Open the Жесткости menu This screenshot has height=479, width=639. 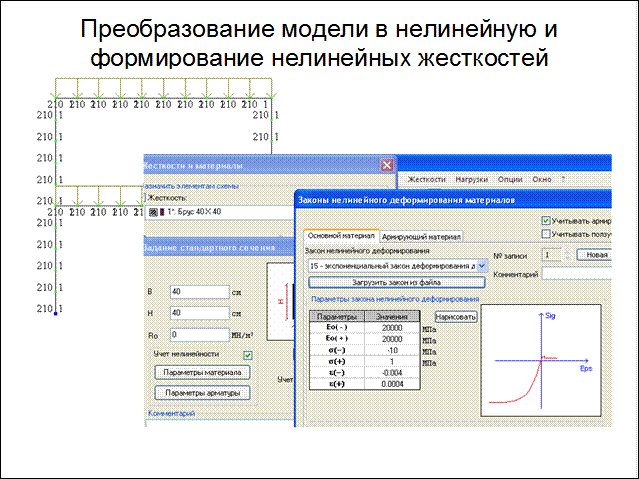tap(426, 179)
